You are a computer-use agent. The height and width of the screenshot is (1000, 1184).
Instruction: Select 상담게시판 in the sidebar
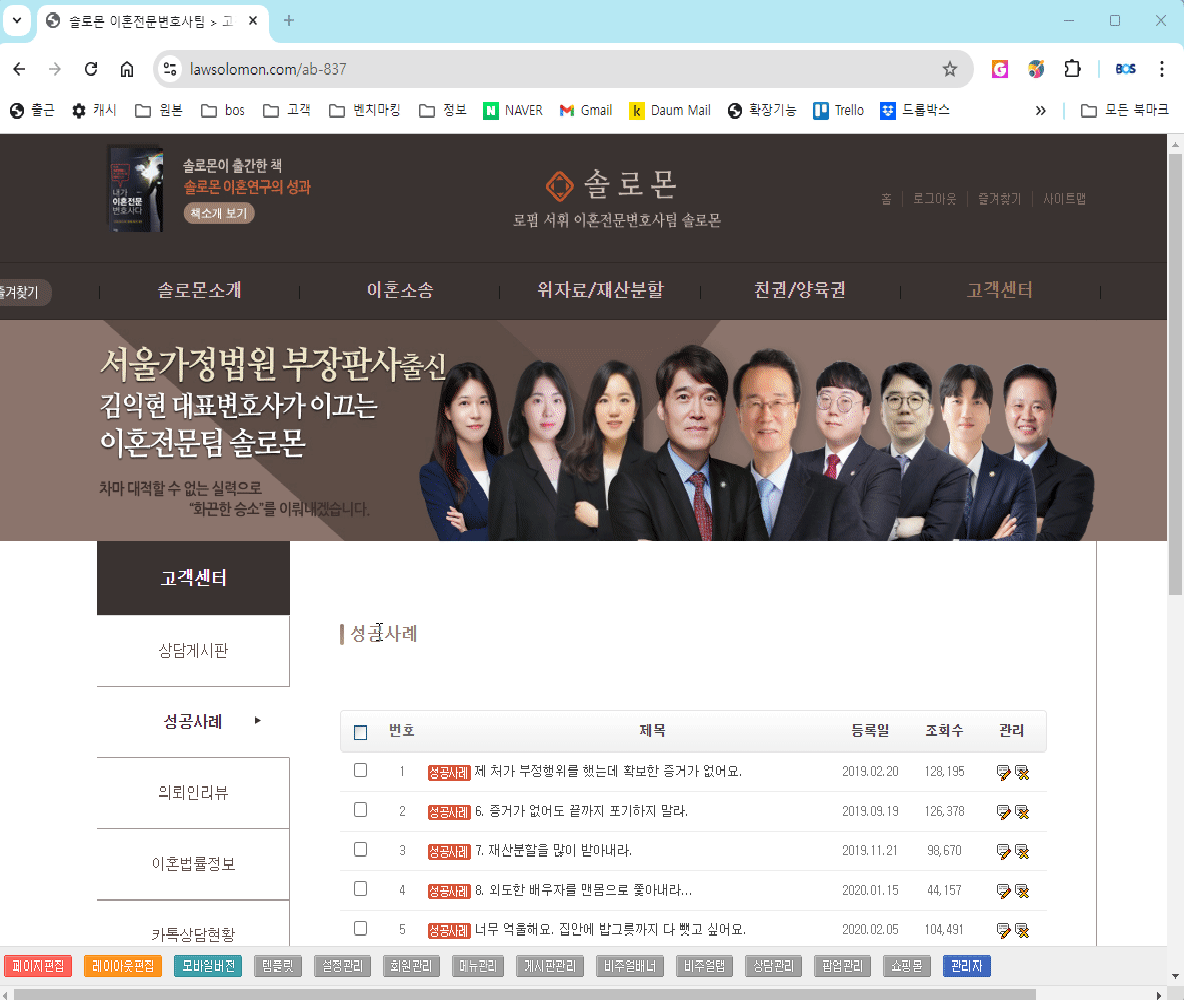point(193,651)
